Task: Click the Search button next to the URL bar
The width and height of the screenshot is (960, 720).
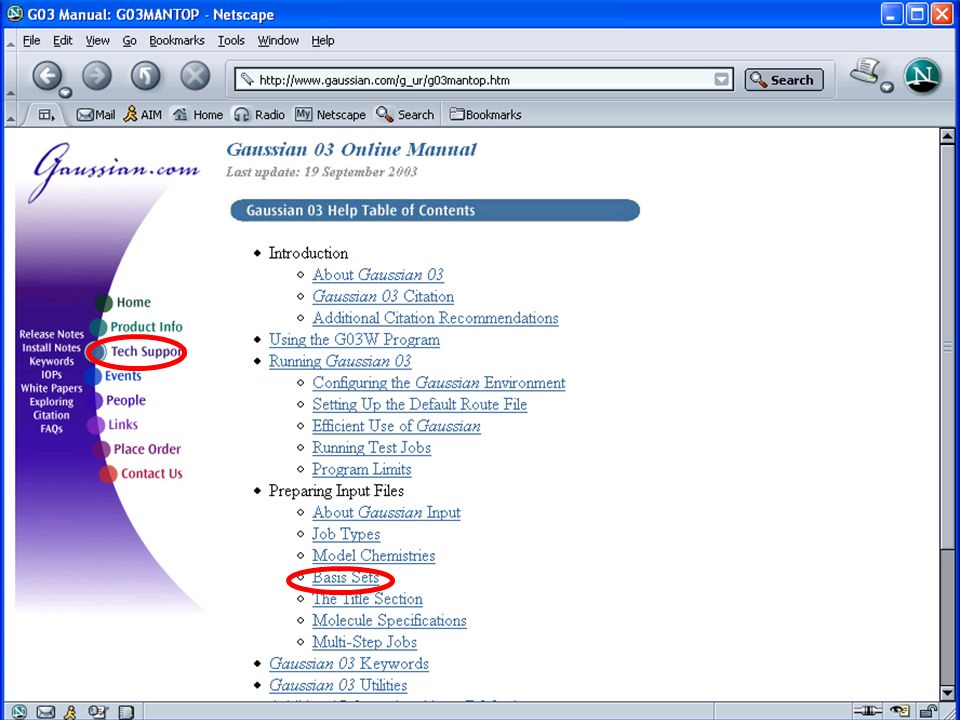Action: coord(784,80)
